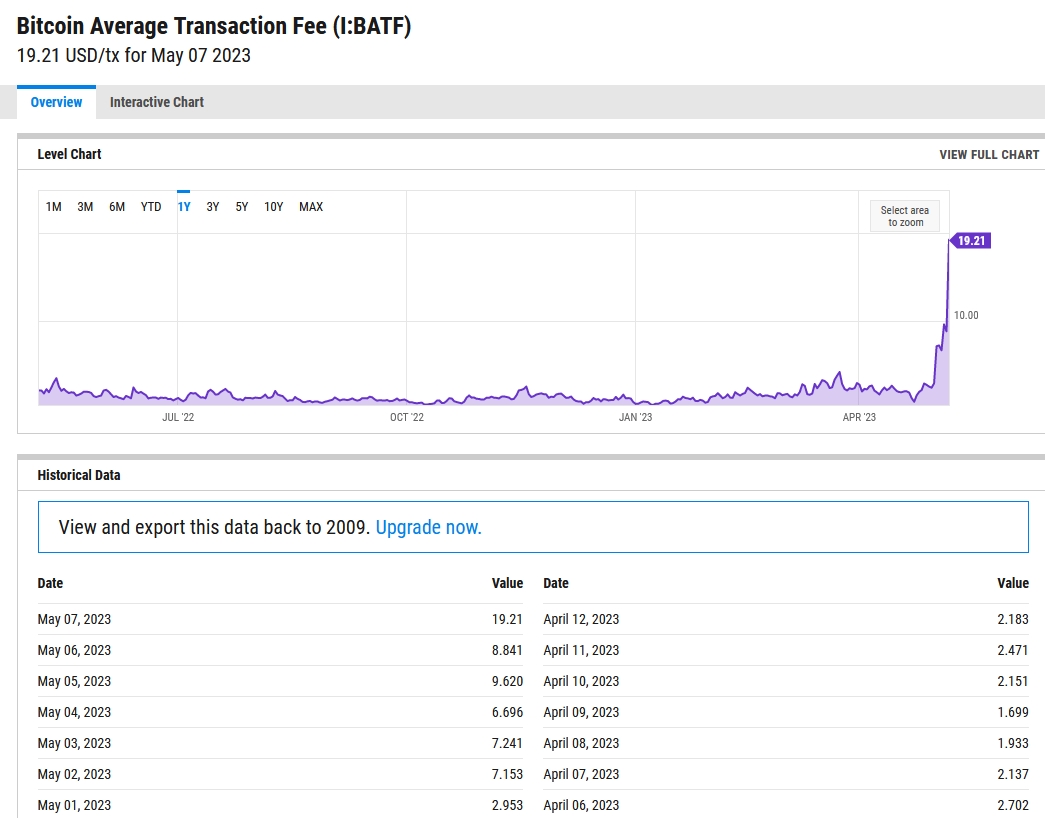The image size is (1045, 818).
Task: Set chart range to 3M
Action: (85, 207)
